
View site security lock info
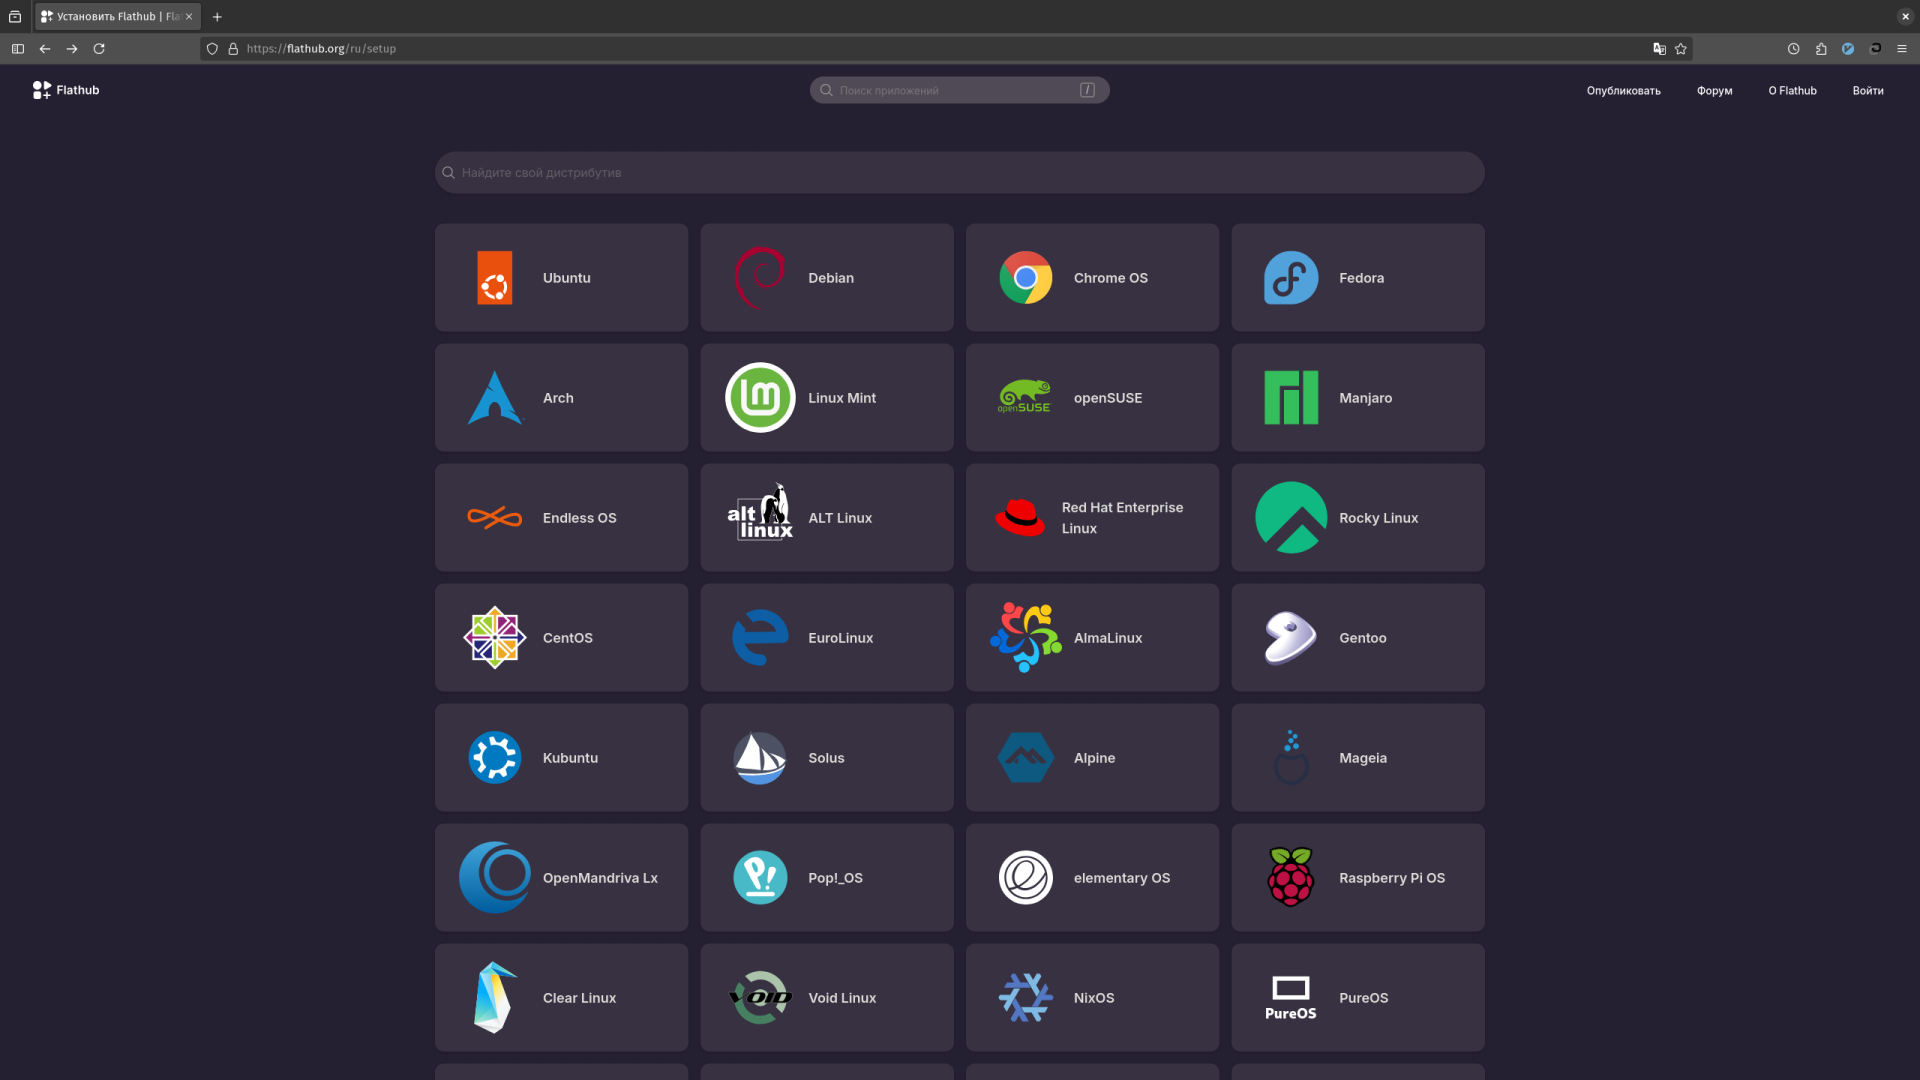click(233, 49)
